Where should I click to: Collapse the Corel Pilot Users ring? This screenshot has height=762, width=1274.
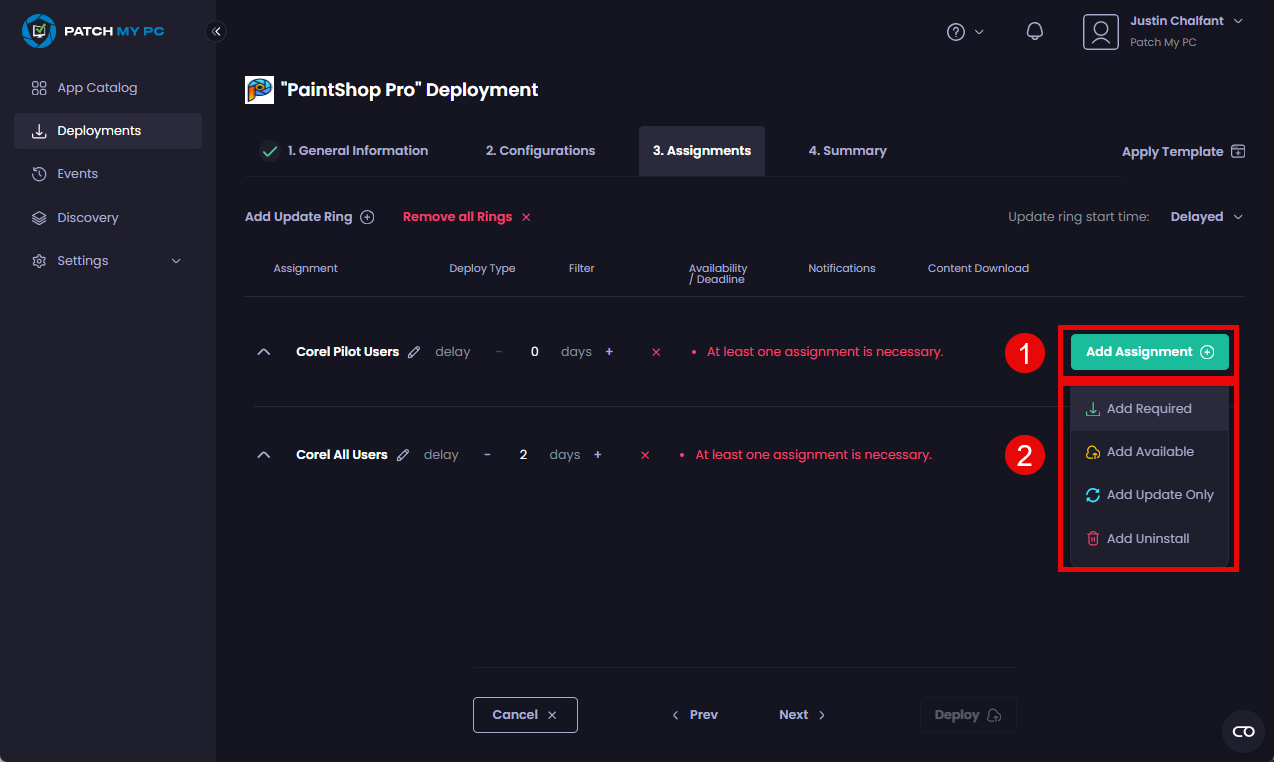point(263,351)
